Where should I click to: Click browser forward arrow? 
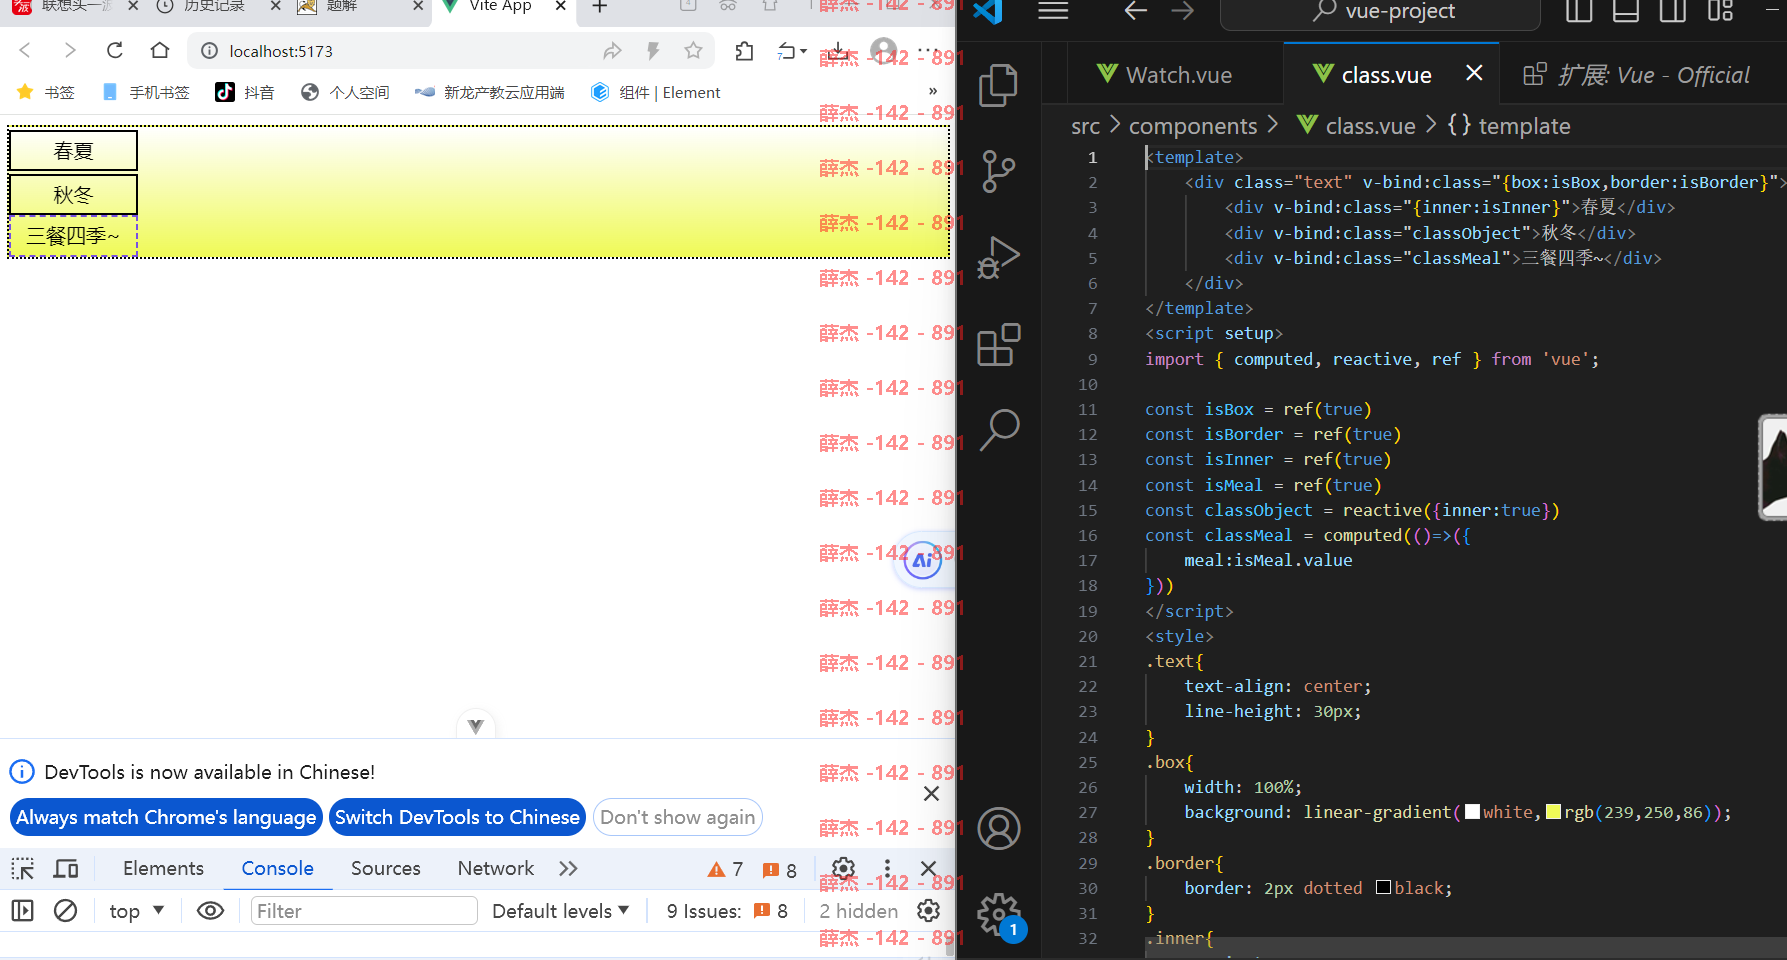(x=69, y=50)
